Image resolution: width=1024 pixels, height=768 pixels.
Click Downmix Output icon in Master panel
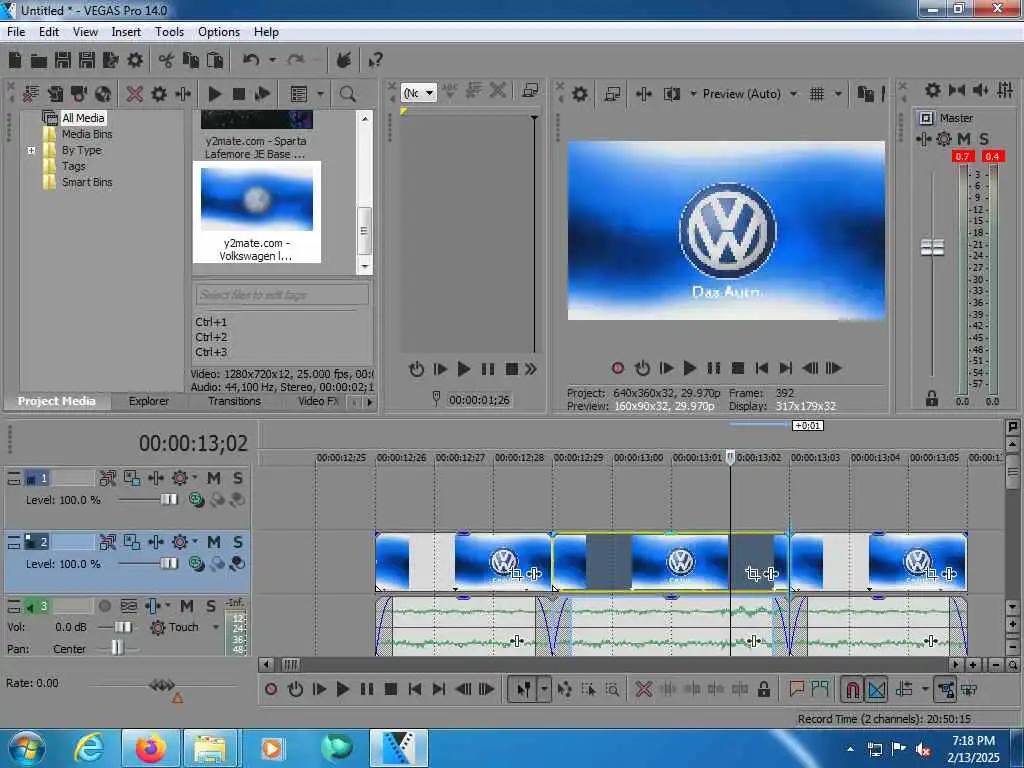(x=957, y=90)
